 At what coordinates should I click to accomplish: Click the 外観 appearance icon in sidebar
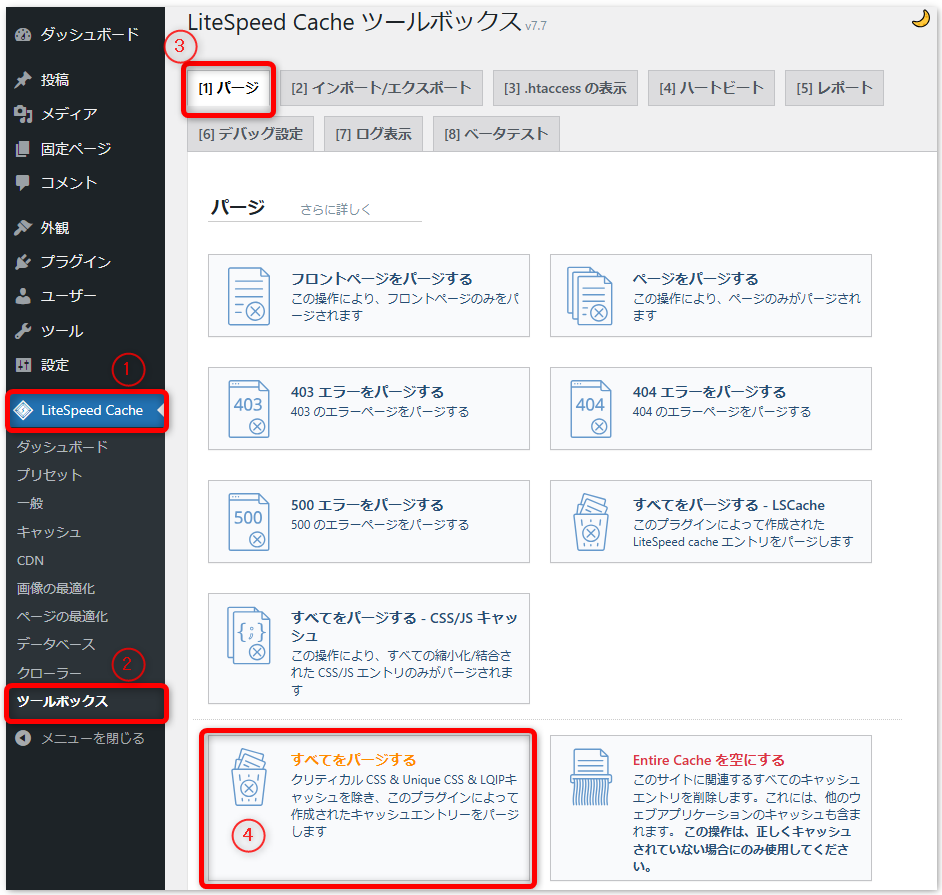(22, 227)
